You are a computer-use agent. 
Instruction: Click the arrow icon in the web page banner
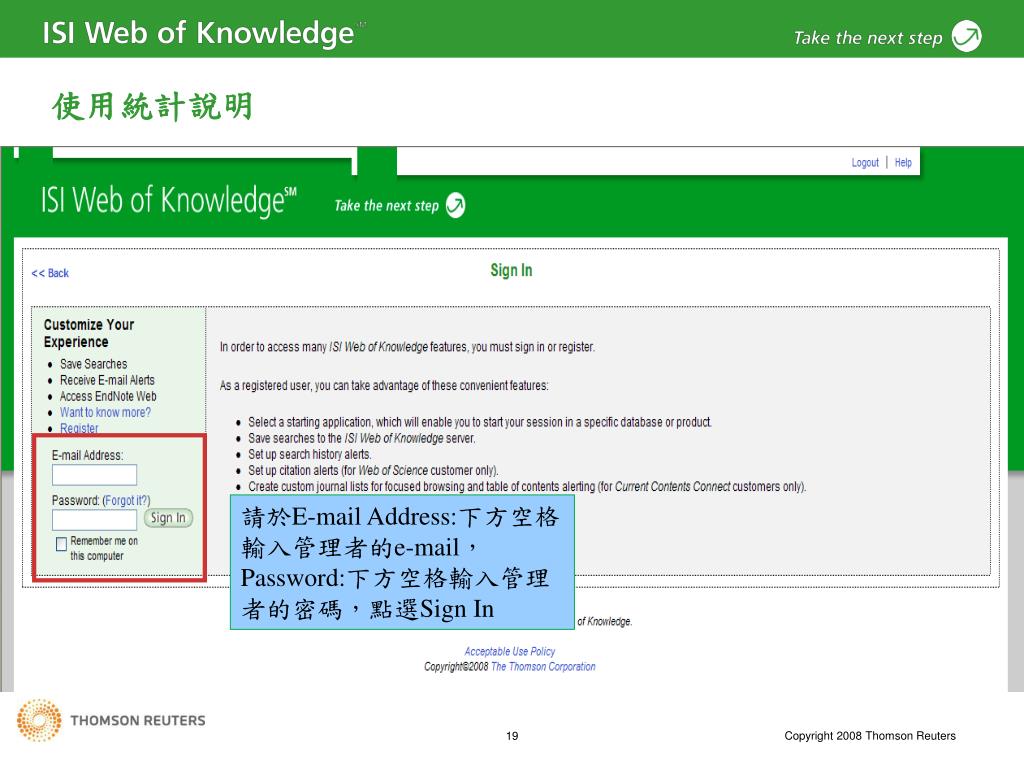(x=455, y=206)
